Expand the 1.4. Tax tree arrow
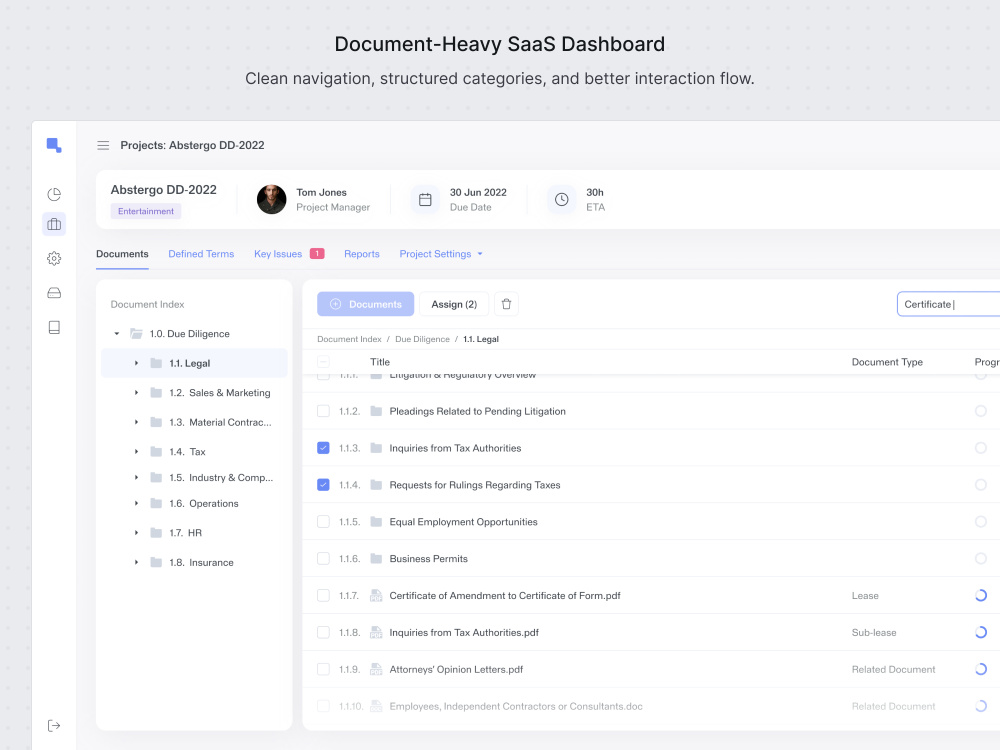The height and width of the screenshot is (750, 1000). coord(136,452)
